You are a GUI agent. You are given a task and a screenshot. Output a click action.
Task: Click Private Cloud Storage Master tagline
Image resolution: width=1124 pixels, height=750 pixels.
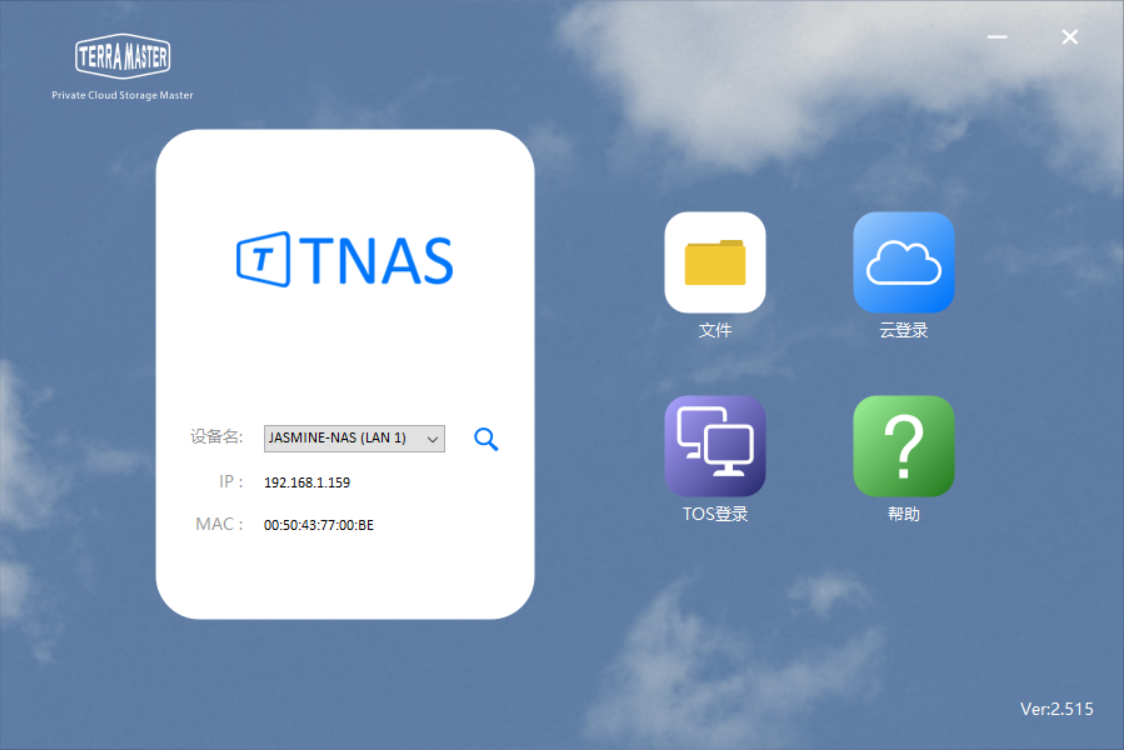[122, 95]
